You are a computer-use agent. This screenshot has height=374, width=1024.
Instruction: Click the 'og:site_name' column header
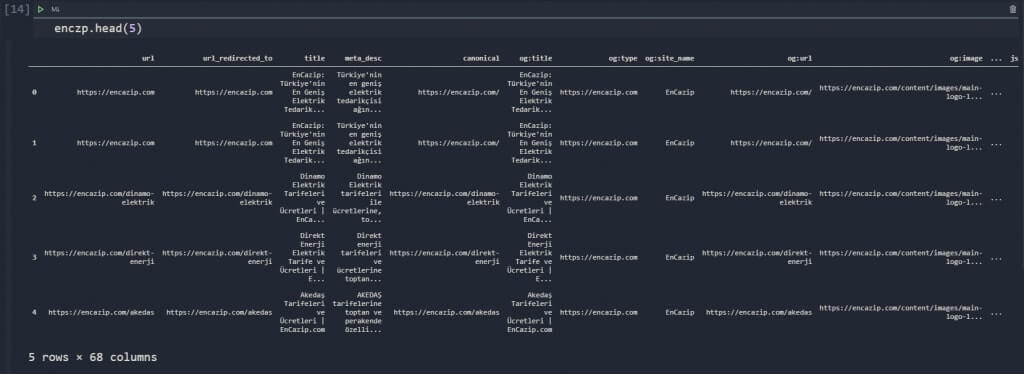tap(669, 58)
